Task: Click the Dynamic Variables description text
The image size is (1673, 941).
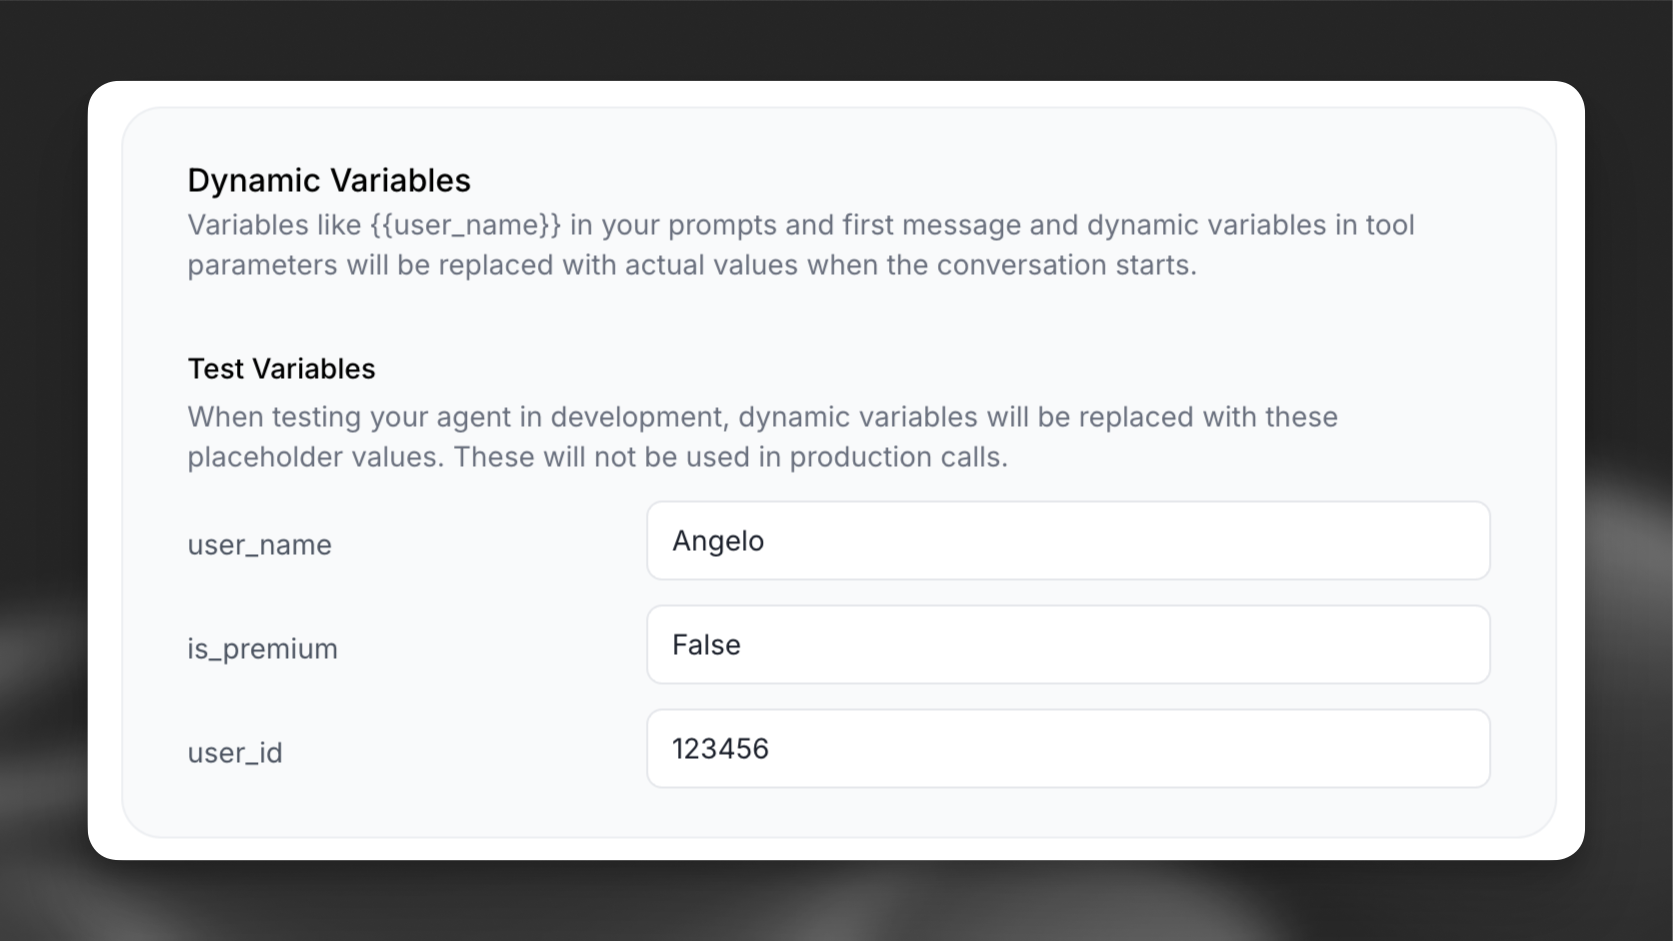Action: click(800, 244)
